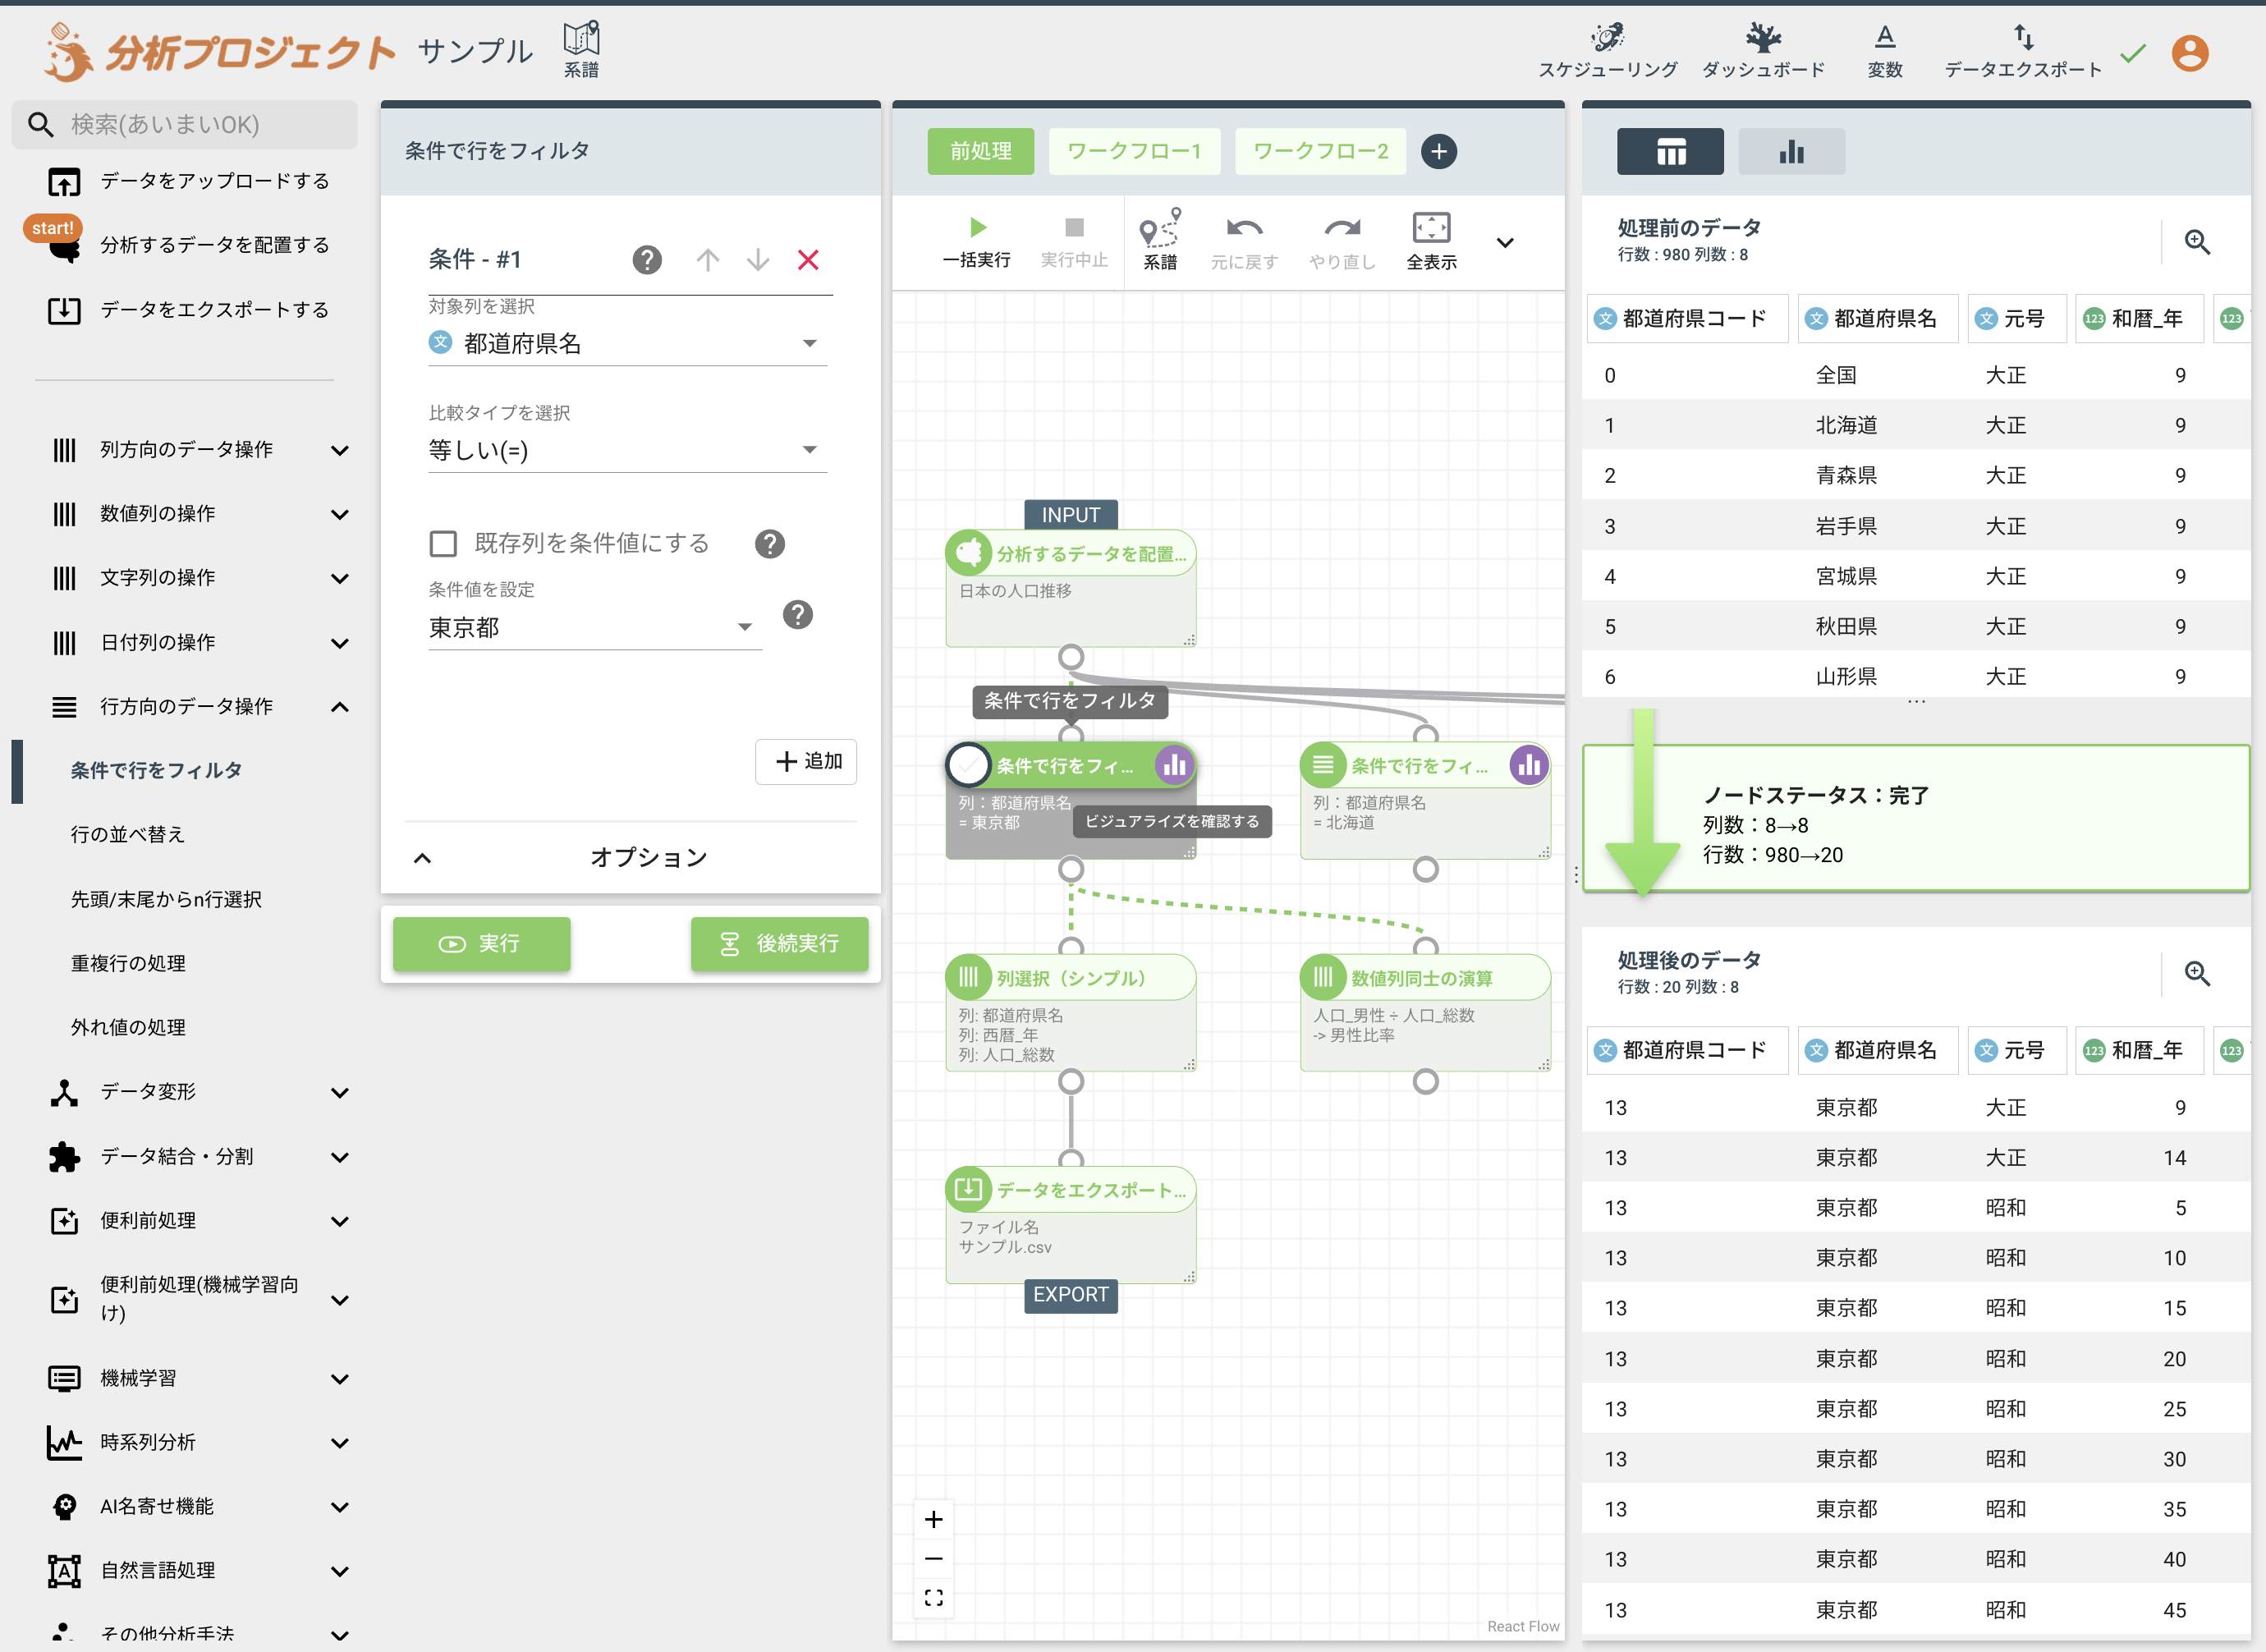Click the ＋追加 button
2266x1652 pixels.
(806, 762)
